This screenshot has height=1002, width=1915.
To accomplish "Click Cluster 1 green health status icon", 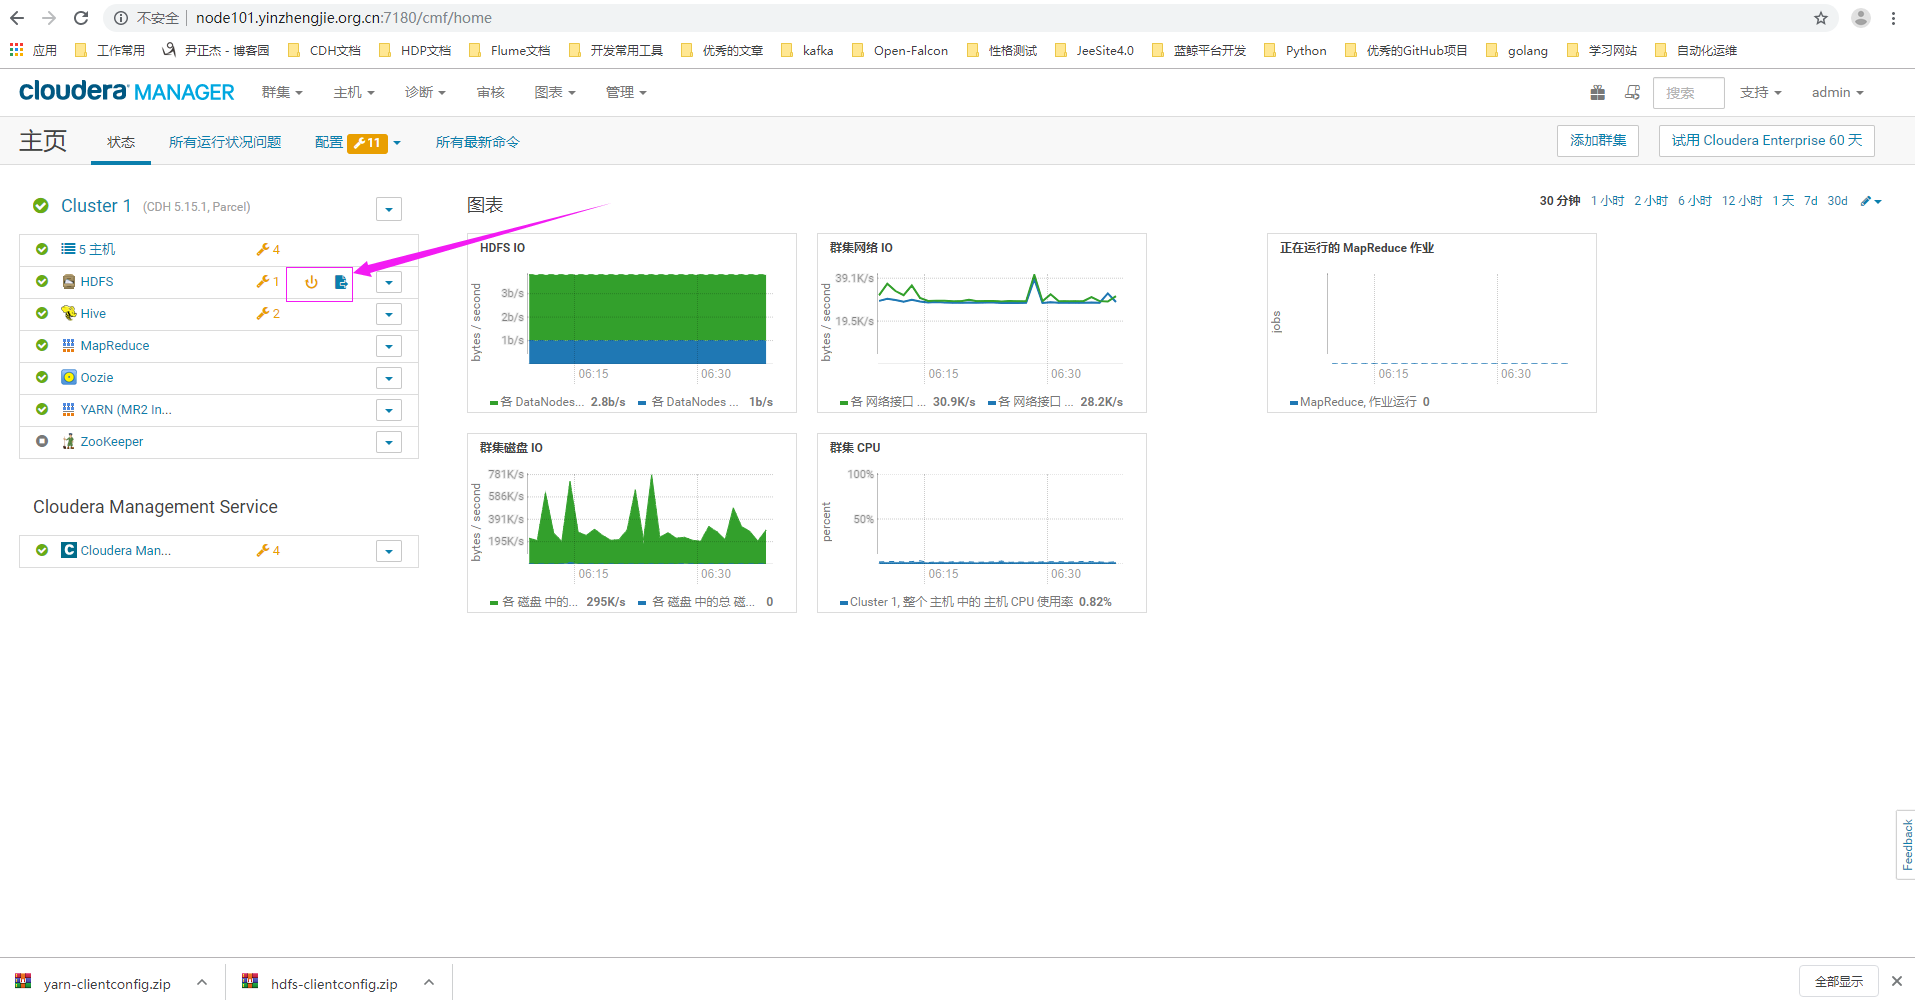I will point(41,206).
